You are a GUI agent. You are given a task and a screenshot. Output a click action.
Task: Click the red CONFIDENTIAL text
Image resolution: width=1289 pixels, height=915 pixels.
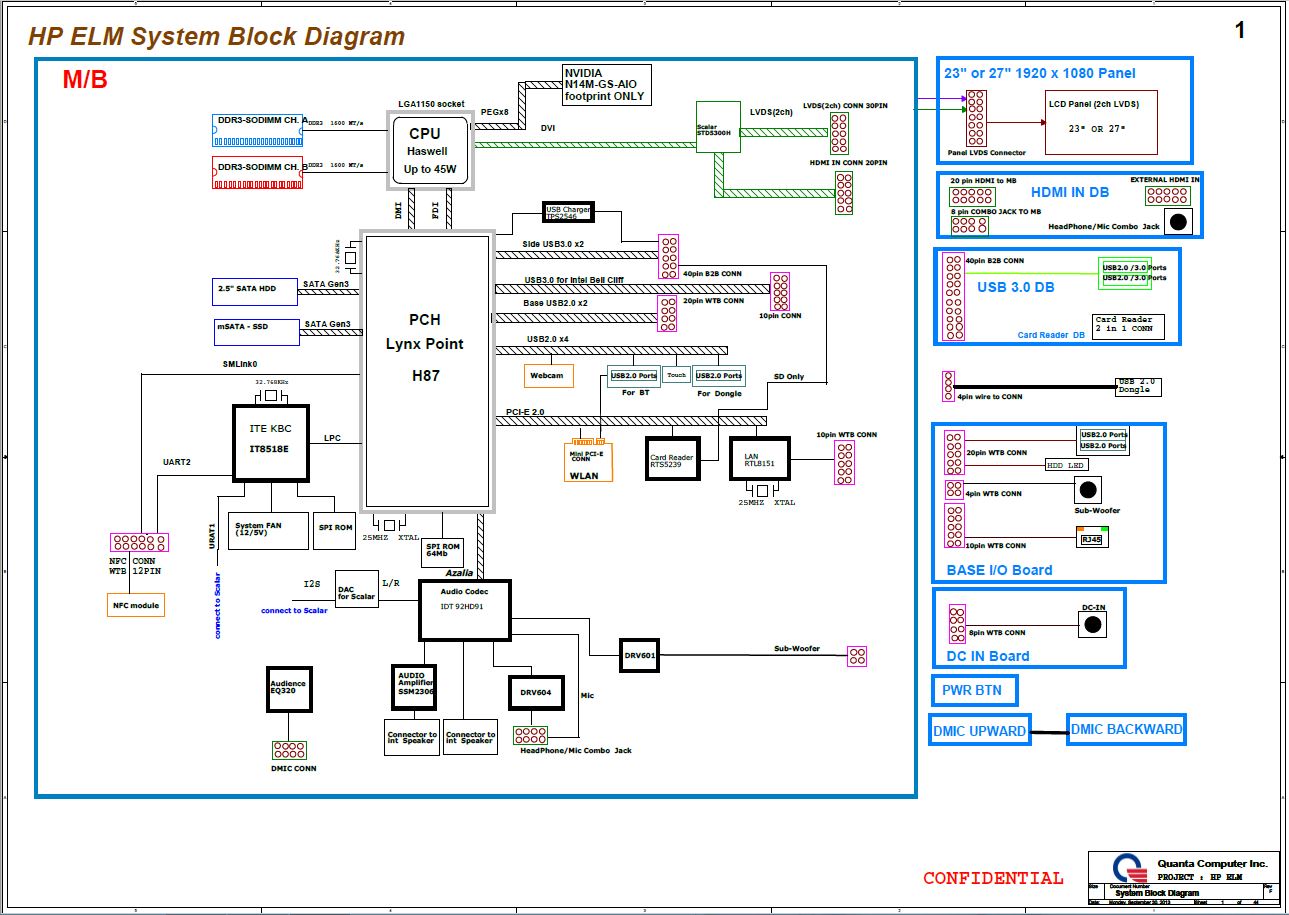[x=993, y=878]
